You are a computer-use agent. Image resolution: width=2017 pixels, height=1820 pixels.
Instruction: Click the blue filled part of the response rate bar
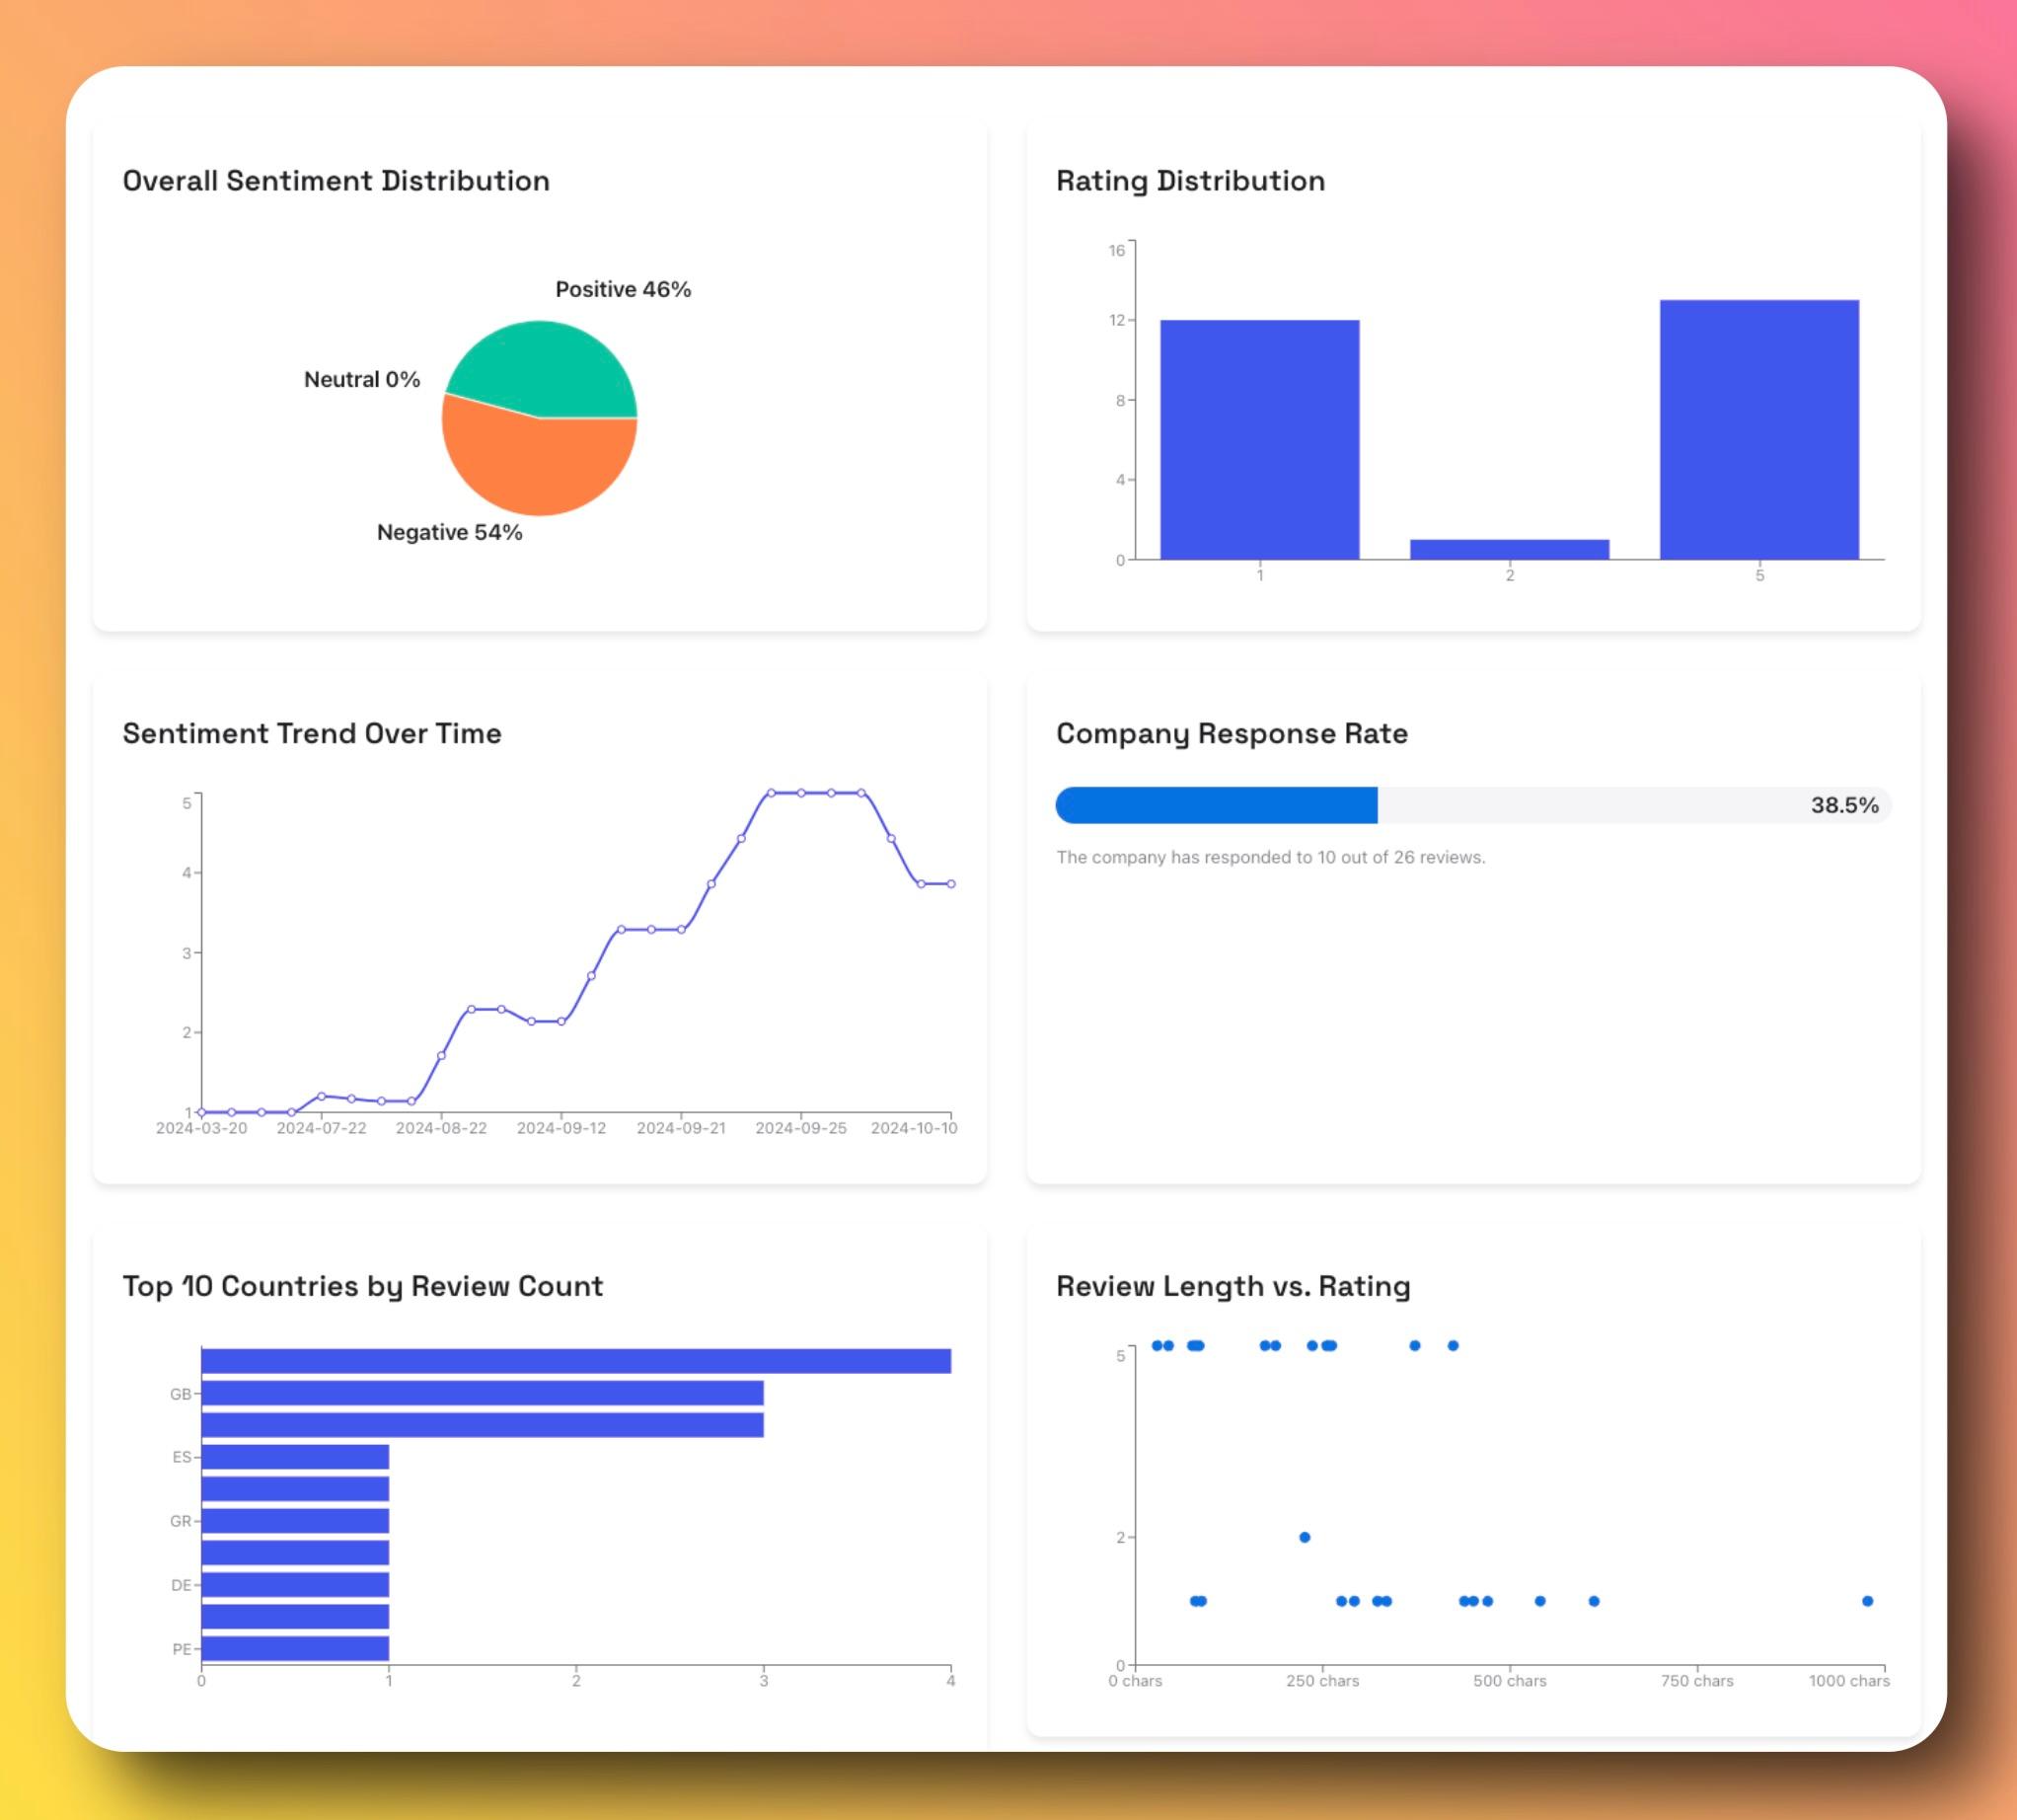pyautogui.click(x=1217, y=805)
